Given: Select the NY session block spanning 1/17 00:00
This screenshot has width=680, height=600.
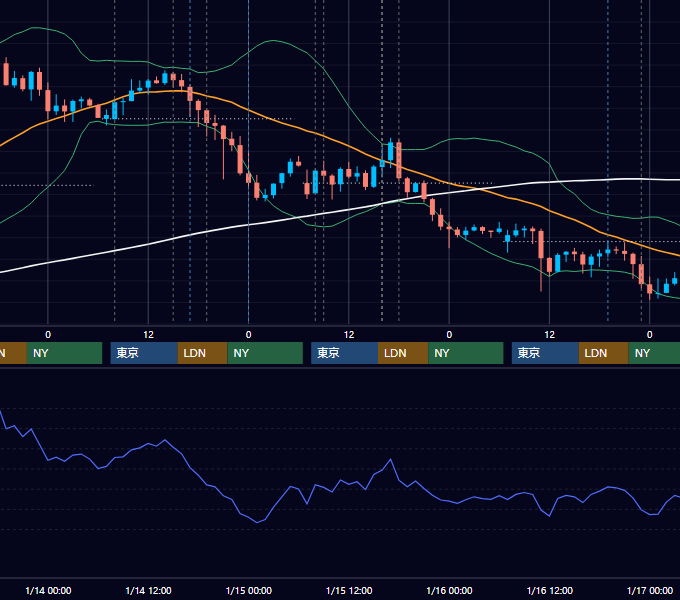Looking at the screenshot, I should coord(654,353).
